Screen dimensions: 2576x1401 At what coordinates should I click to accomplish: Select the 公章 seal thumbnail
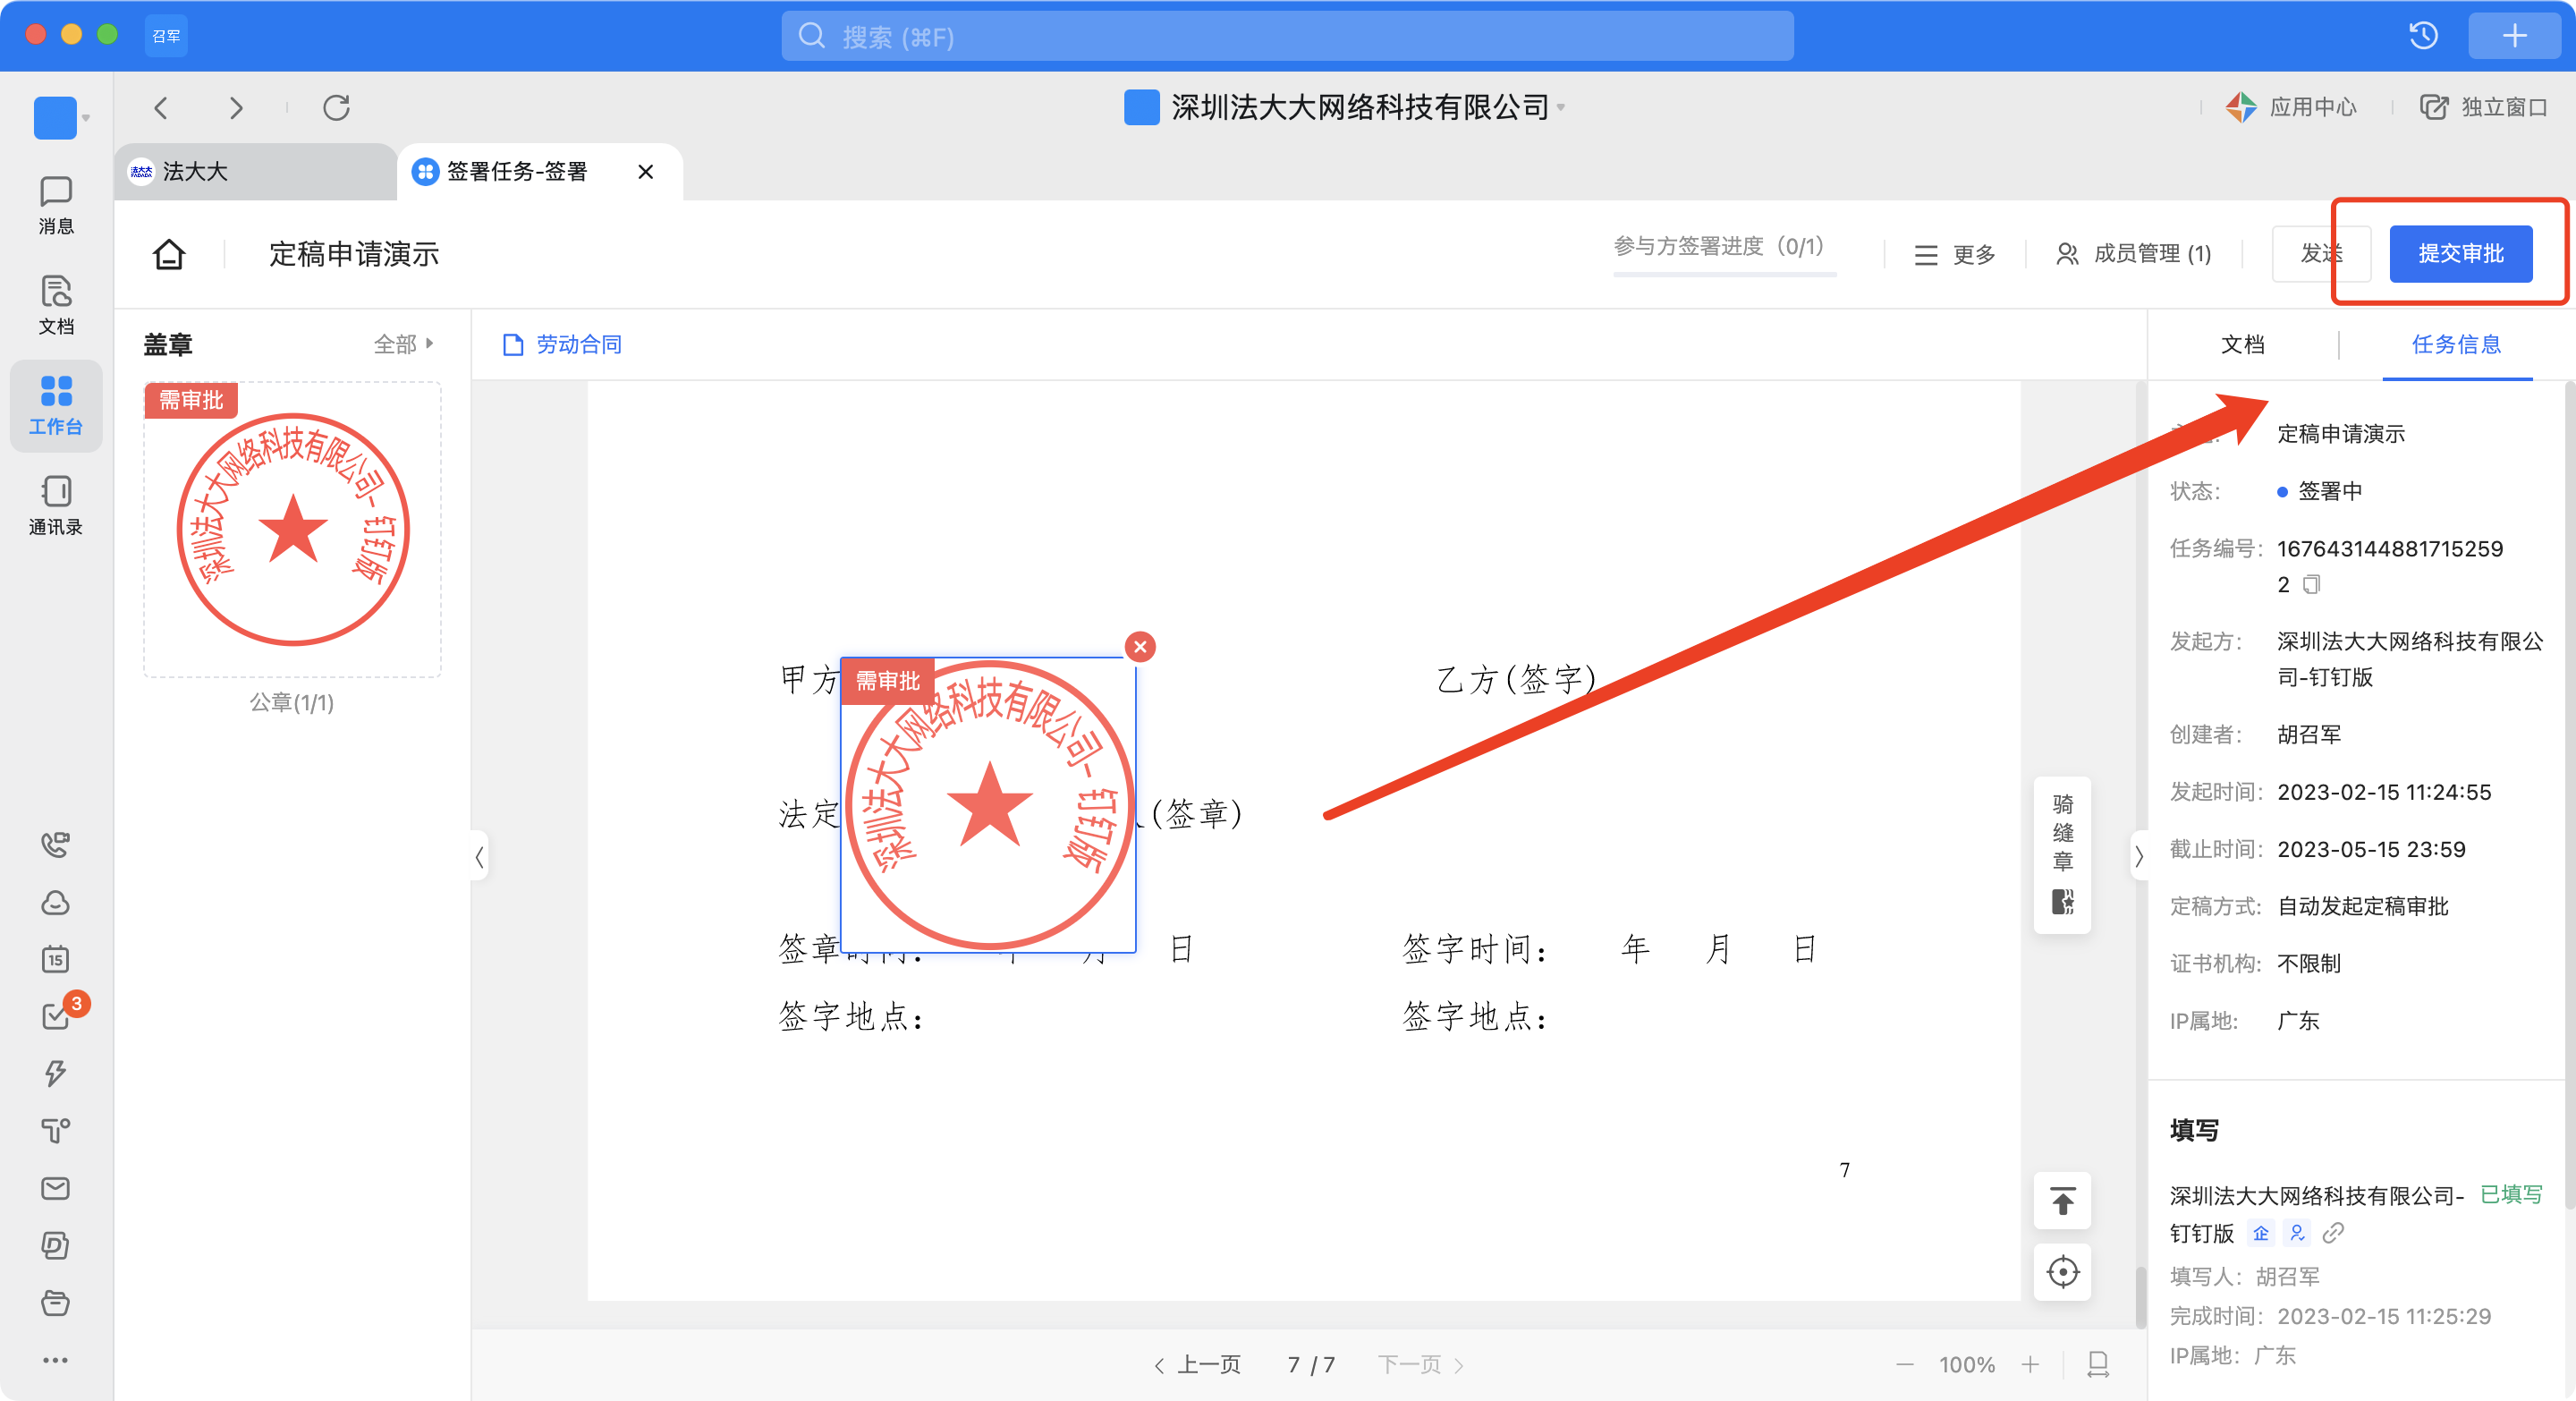tap(292, 529)
